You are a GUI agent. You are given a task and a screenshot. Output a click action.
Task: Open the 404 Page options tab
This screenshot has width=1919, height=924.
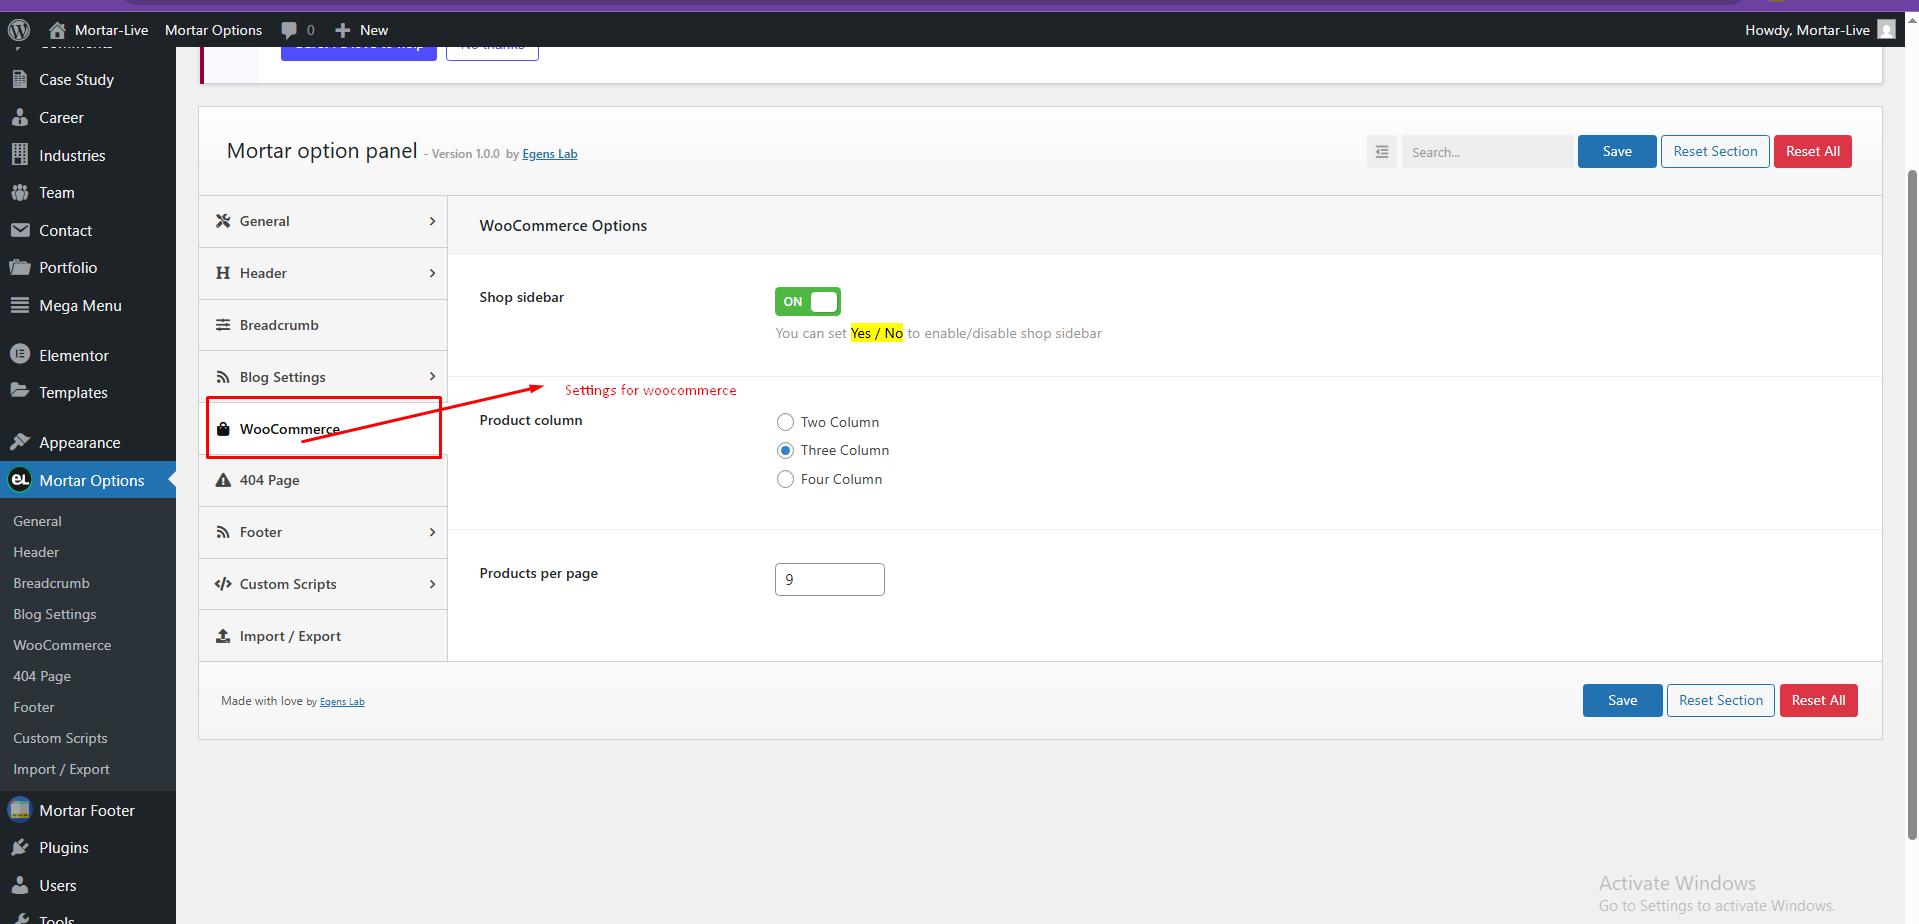coord(323,481)
